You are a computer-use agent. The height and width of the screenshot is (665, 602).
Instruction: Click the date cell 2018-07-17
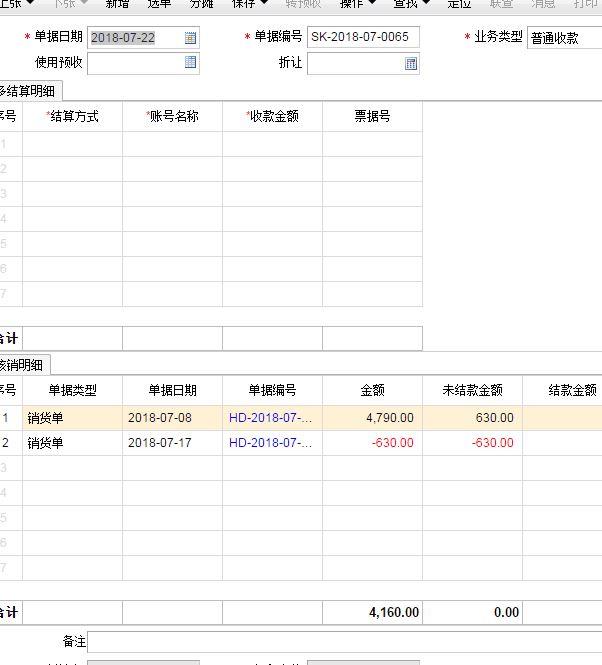(x=173, y=443)
